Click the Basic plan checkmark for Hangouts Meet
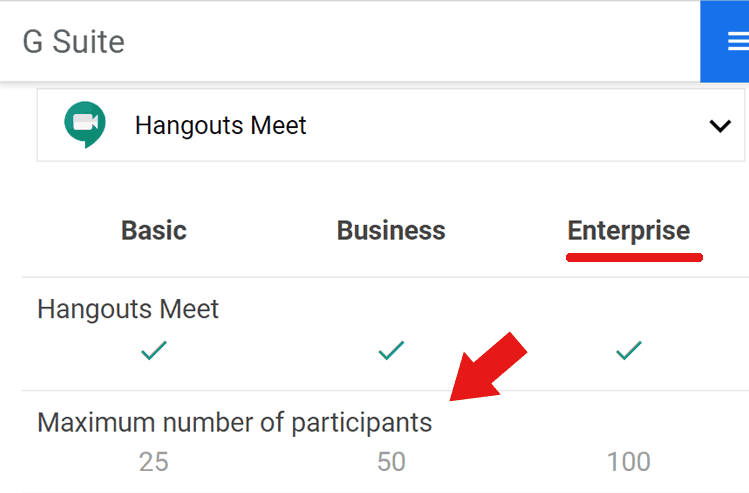 tap(154, 350)
